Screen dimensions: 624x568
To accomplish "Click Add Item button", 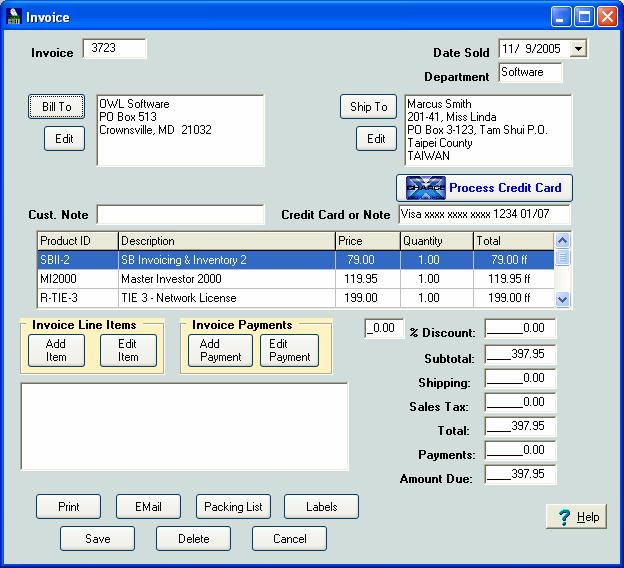I will point(56,350).
